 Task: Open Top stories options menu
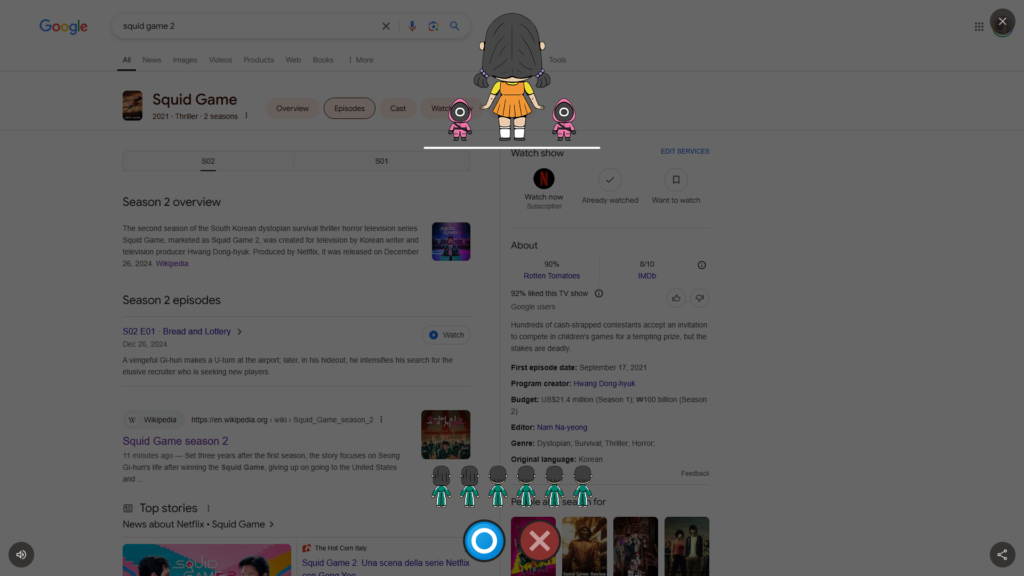[208, 508]
